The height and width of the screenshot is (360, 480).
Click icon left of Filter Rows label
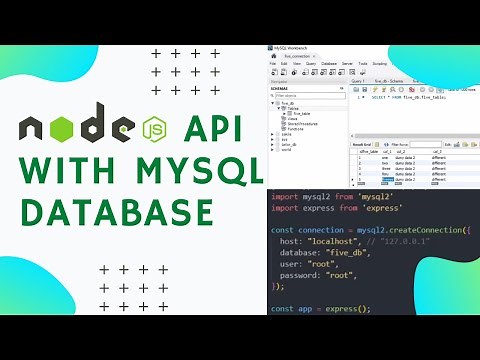pyautogui.click(x=386, y=144)
